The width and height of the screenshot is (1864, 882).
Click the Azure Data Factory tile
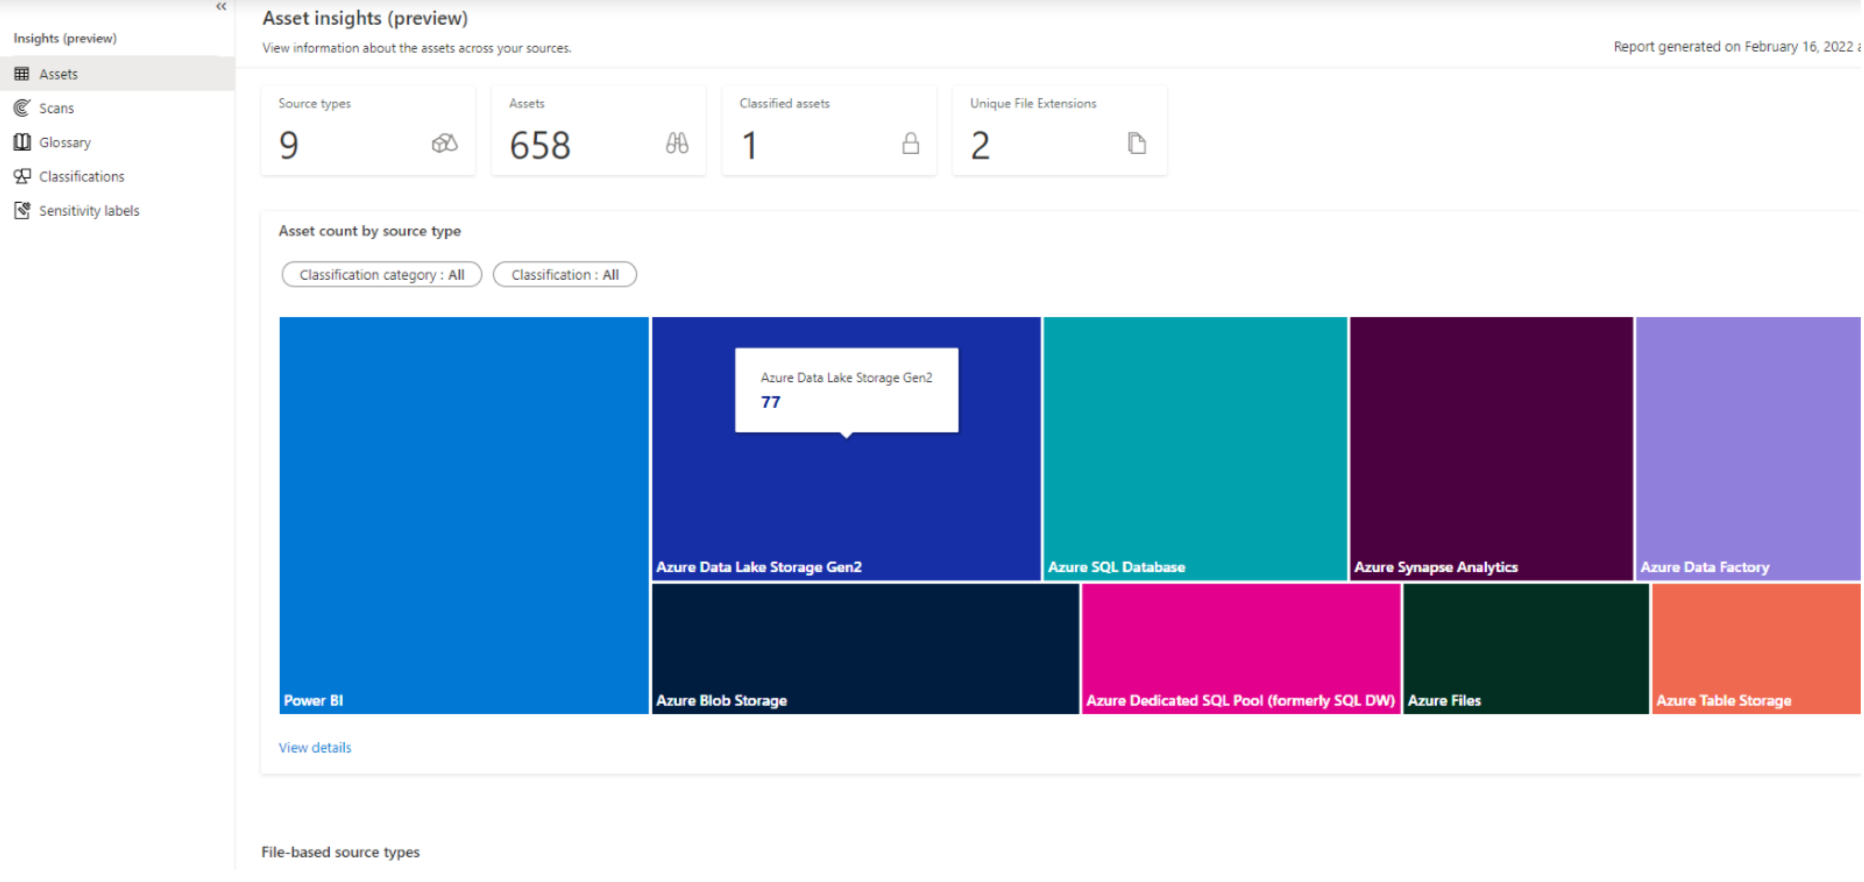pos(1748,449)
